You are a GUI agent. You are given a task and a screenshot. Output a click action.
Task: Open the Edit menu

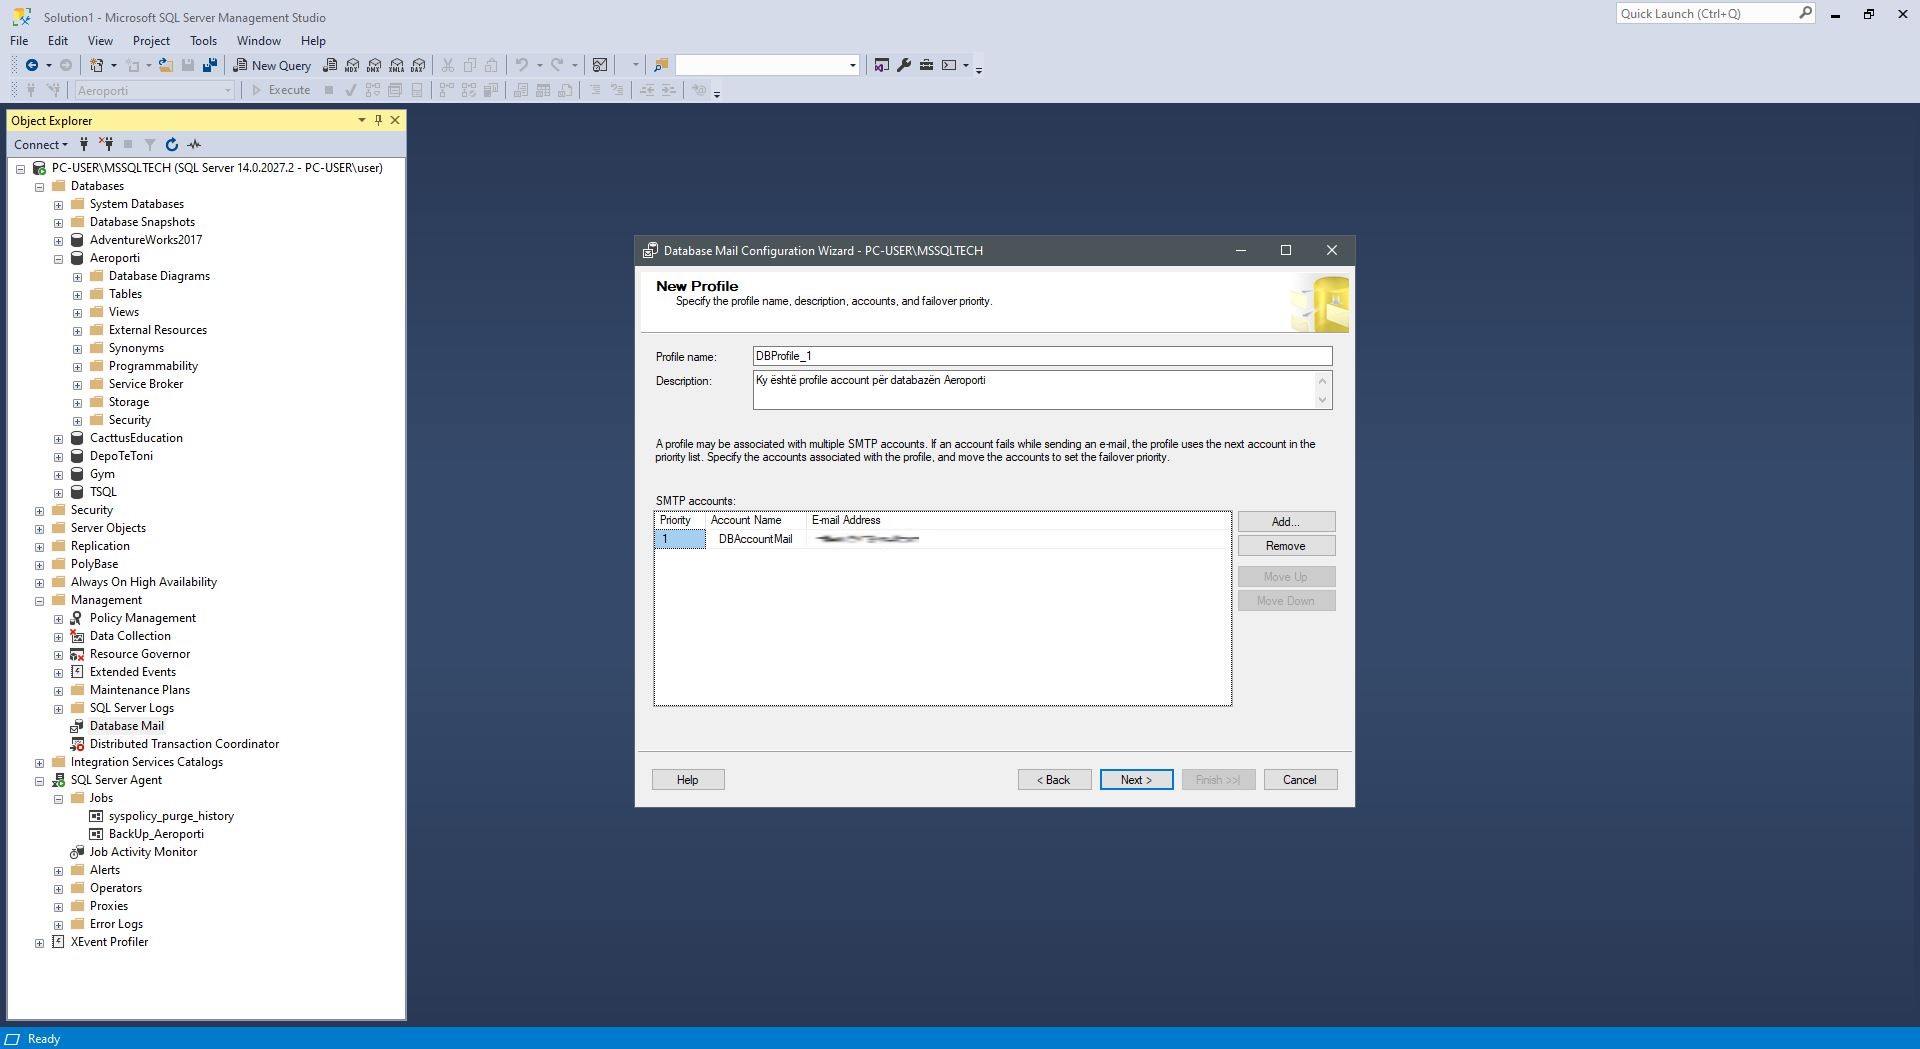tap(58, 41)
